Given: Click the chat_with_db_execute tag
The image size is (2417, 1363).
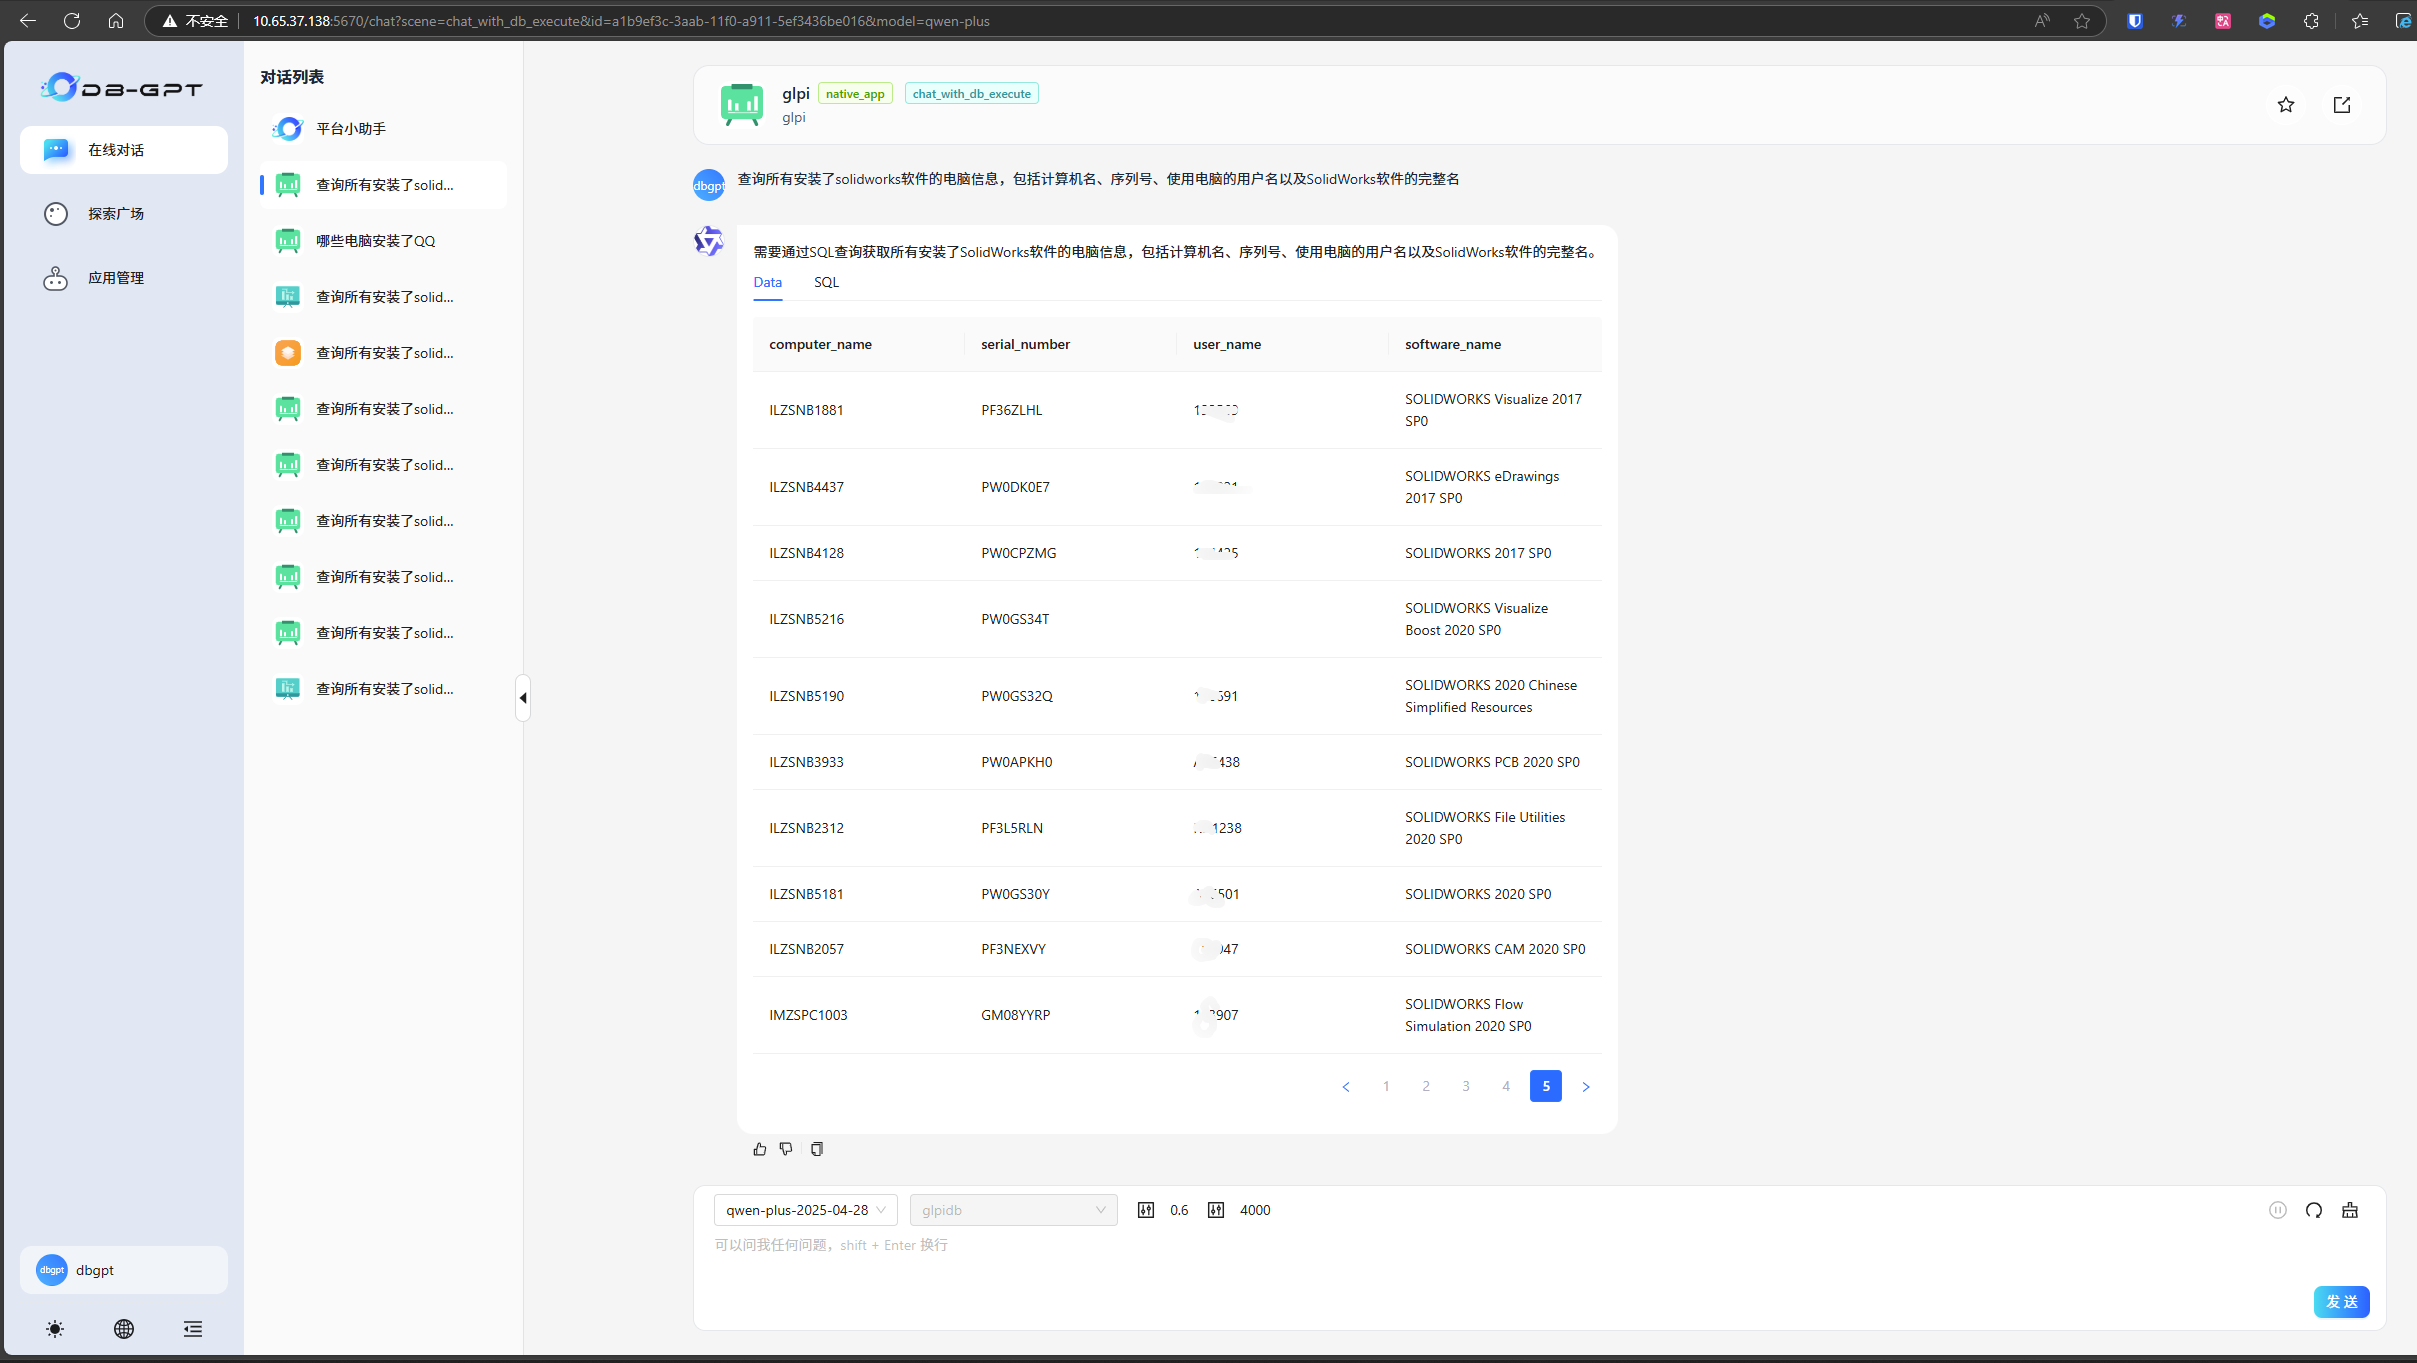Looking at the screenshot, I should 972,94.
